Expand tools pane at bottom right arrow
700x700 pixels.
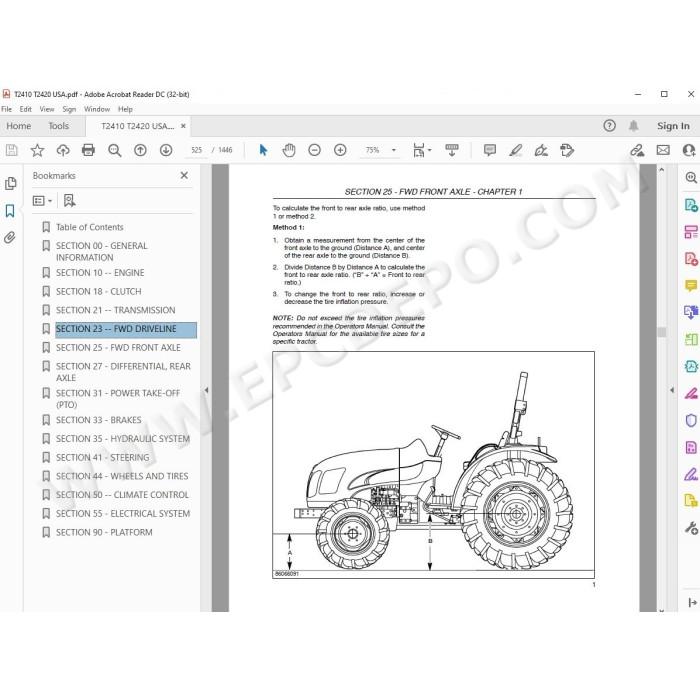pyautogui.click(x=692, y=603)
